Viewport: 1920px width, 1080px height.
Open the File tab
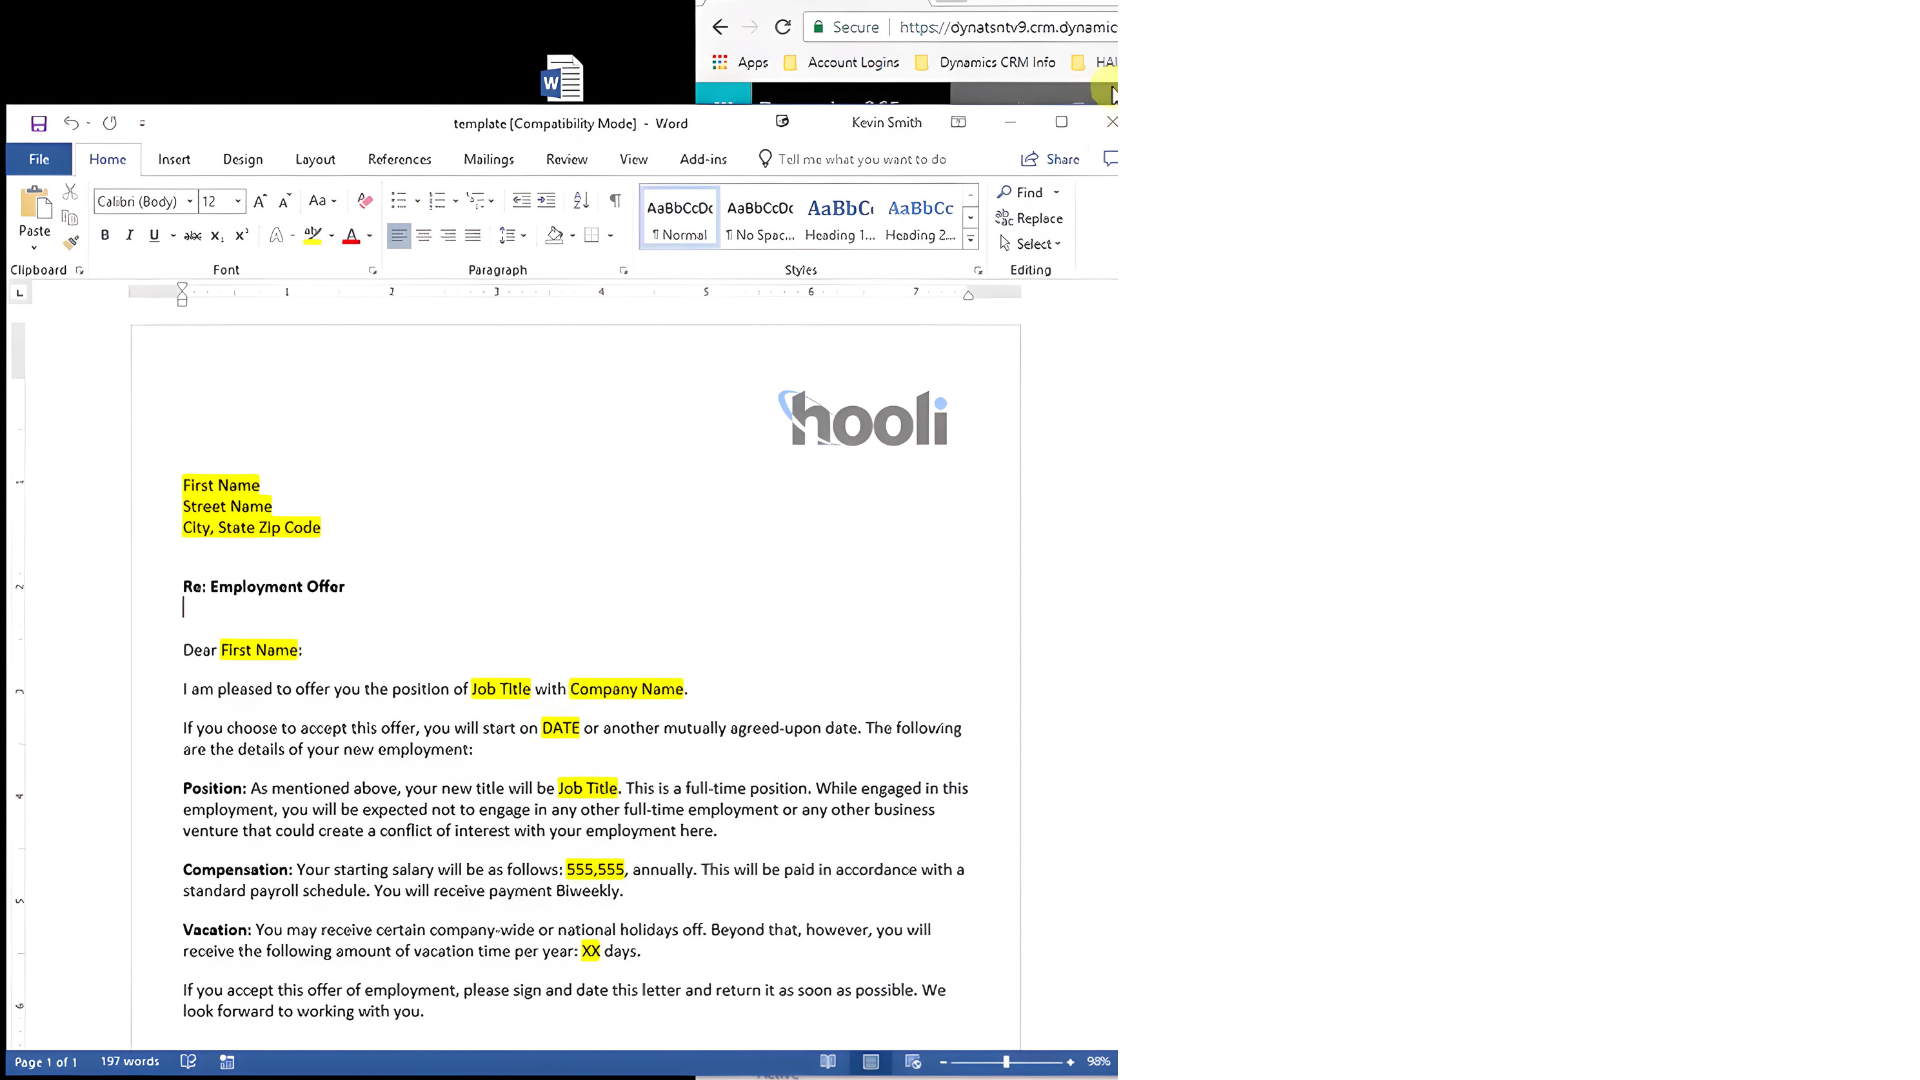click(39, 159)
